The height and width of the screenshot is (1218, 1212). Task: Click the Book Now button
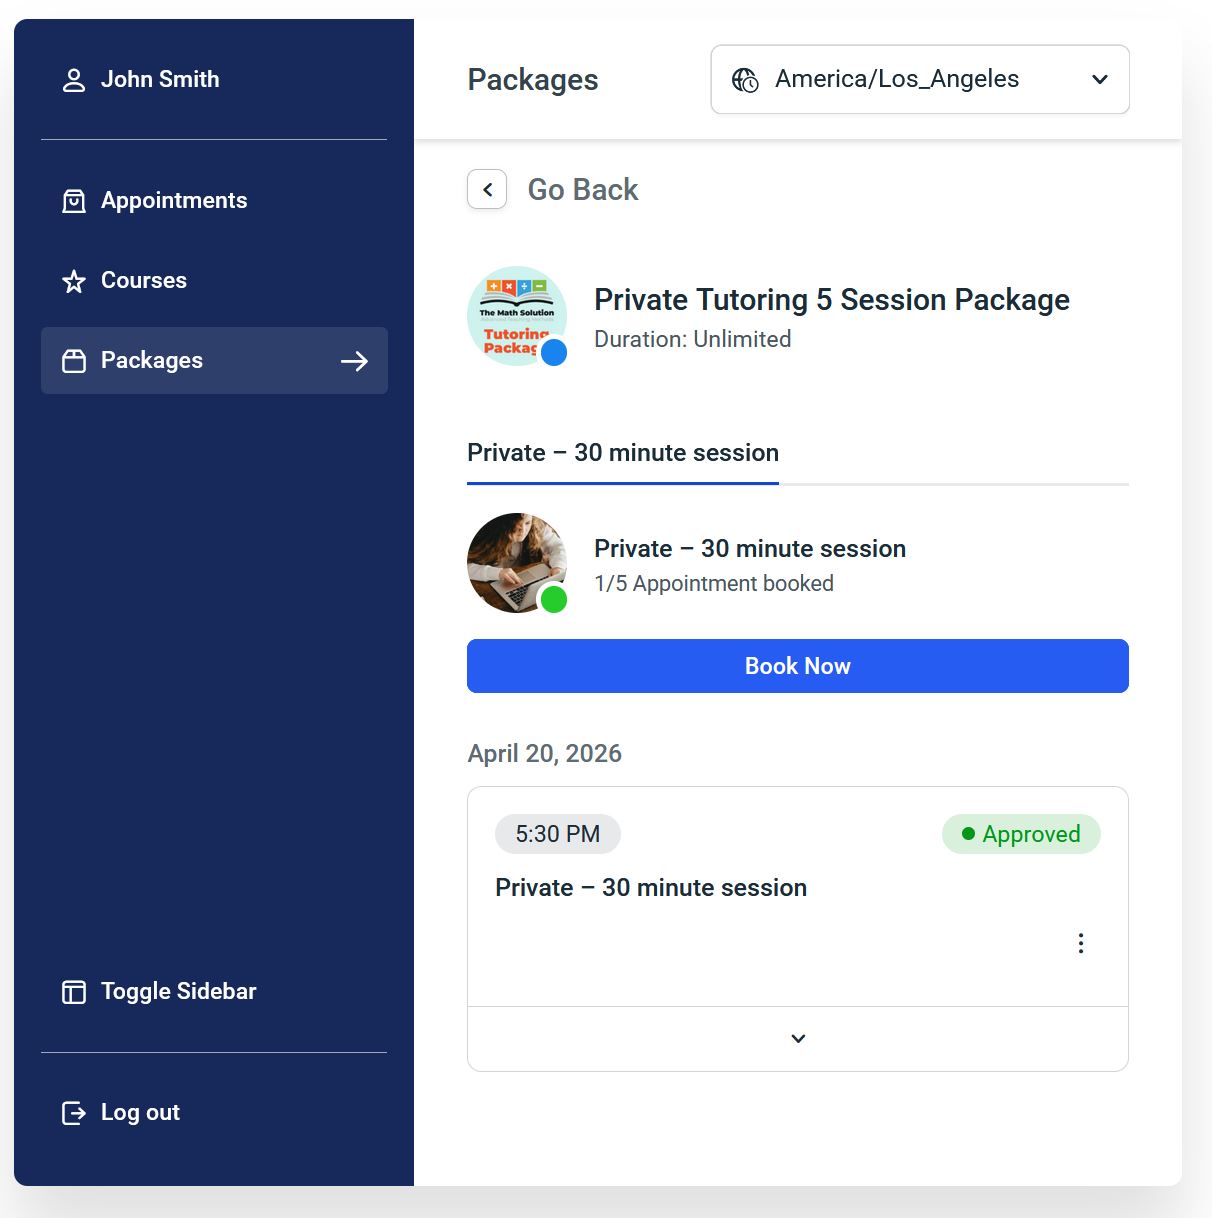click(x=798, y=666)
